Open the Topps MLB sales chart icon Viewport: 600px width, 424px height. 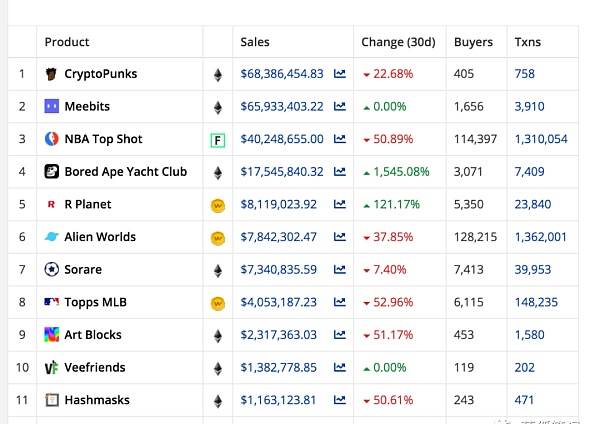[339, 302]
